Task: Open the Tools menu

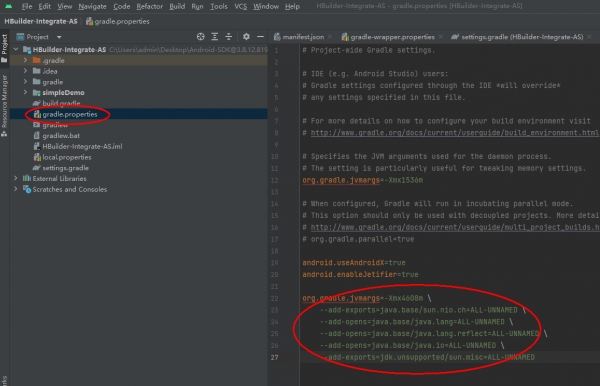Action: pos(218,7)
